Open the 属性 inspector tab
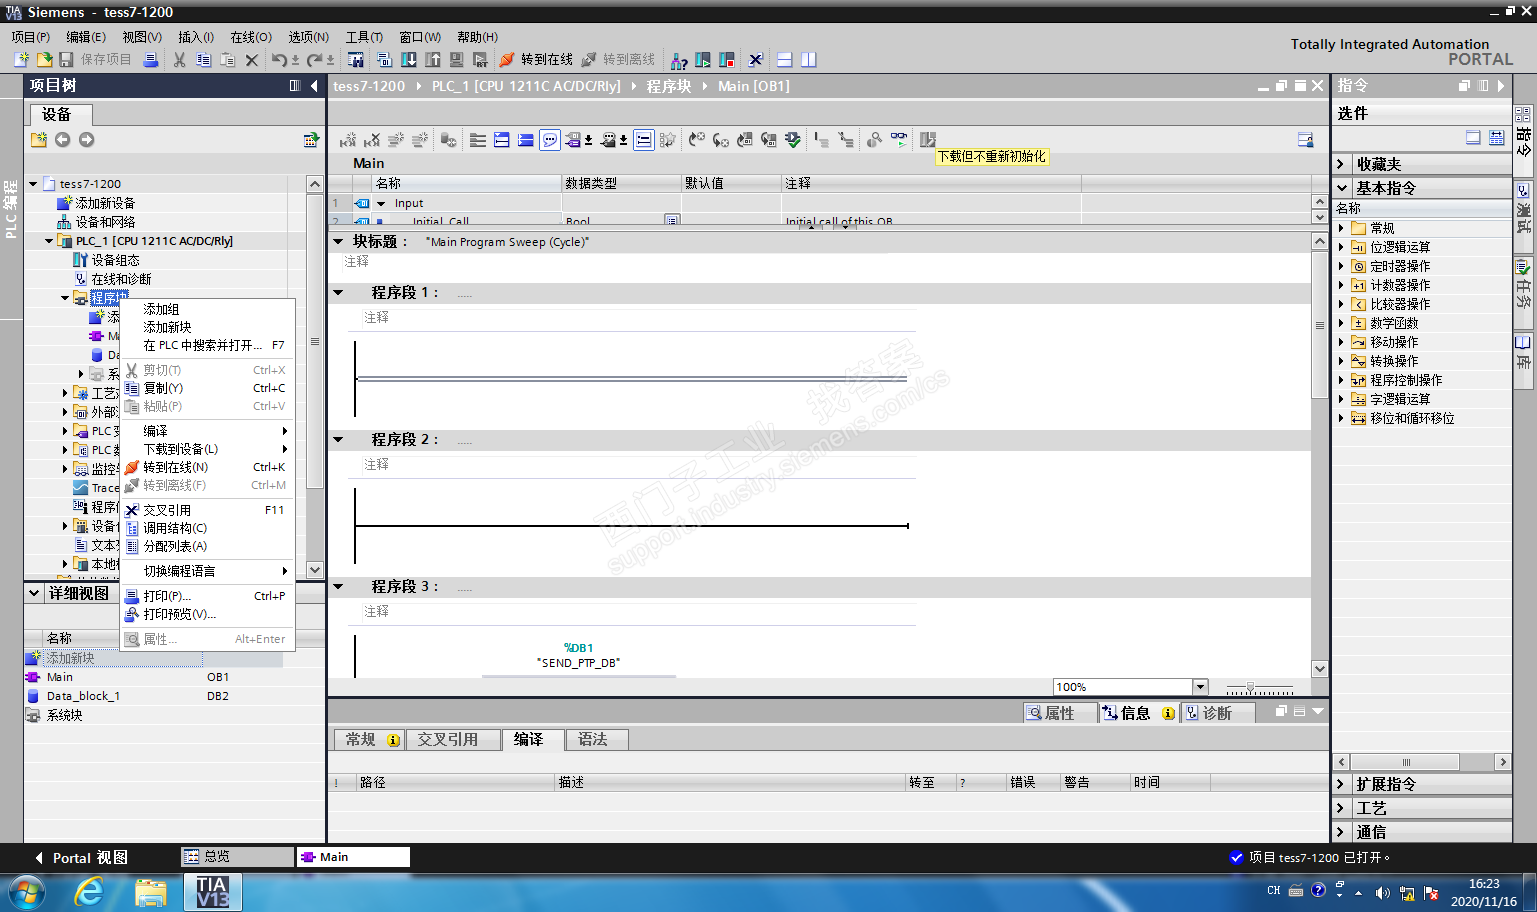 pyautogui.click(x=1059, y=713)
